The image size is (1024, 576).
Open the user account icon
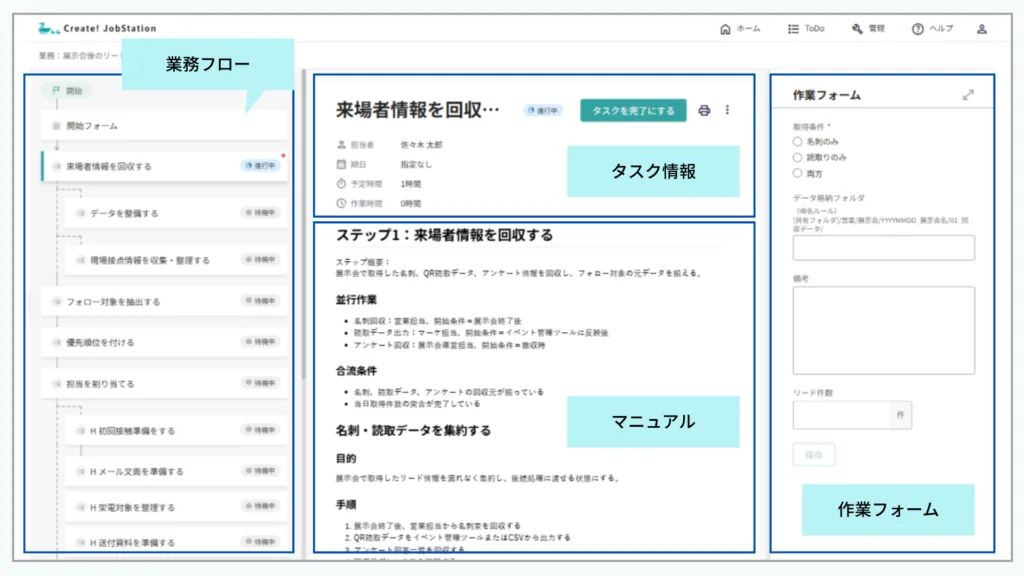982,29
